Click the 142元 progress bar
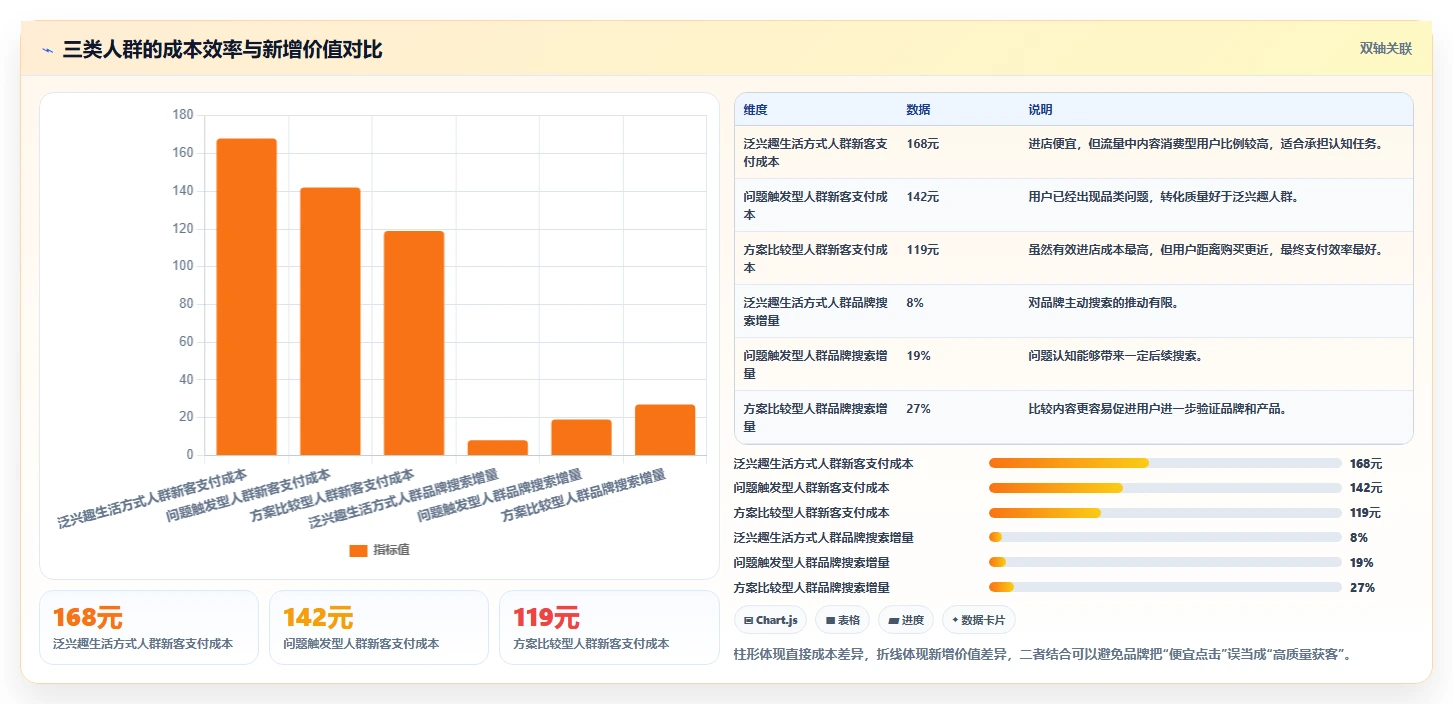Image resolution: width=1453 pixels, height=704 pixels. pyautogui.click(x=1165, y=488)
